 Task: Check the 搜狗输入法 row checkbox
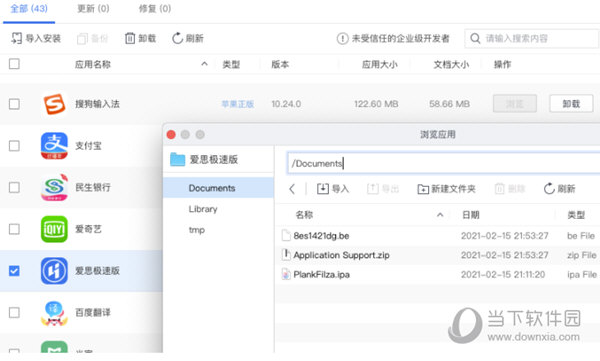pos(14,104)
